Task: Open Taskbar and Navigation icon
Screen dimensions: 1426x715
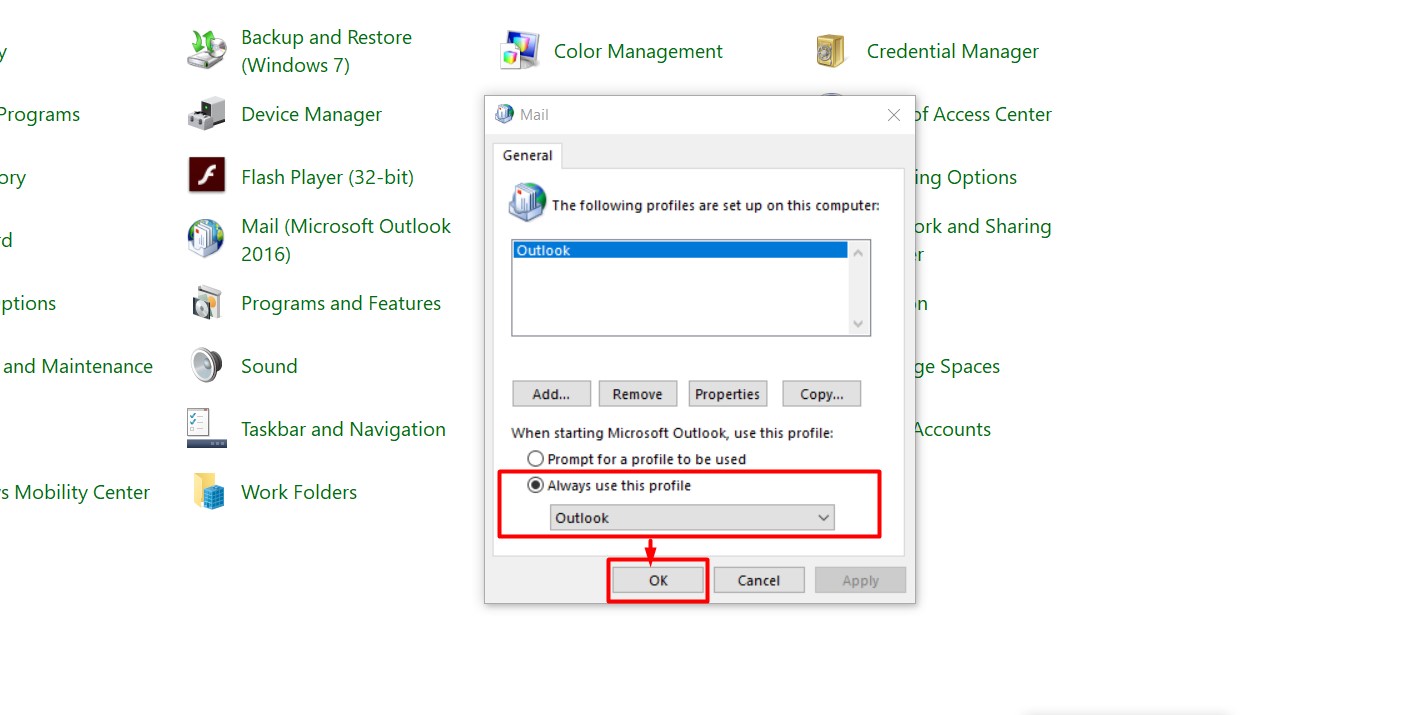Action: (x=207, y=428)
